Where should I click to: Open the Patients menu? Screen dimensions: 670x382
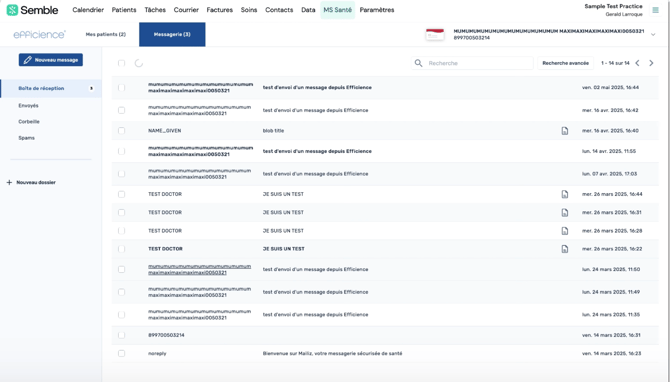click(124, 10)
